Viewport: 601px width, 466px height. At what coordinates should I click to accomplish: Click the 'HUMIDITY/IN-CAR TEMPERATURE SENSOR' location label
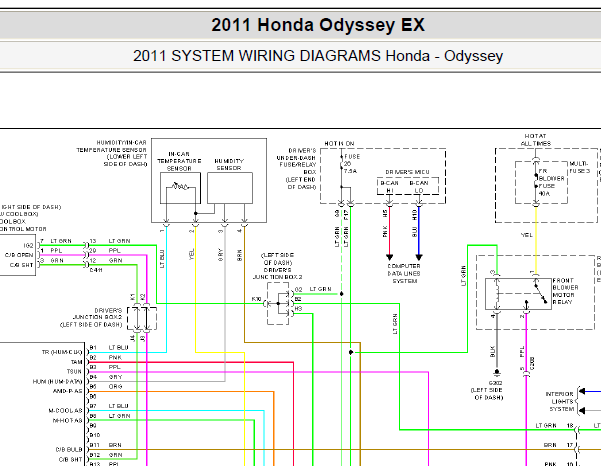pos(112,153)
